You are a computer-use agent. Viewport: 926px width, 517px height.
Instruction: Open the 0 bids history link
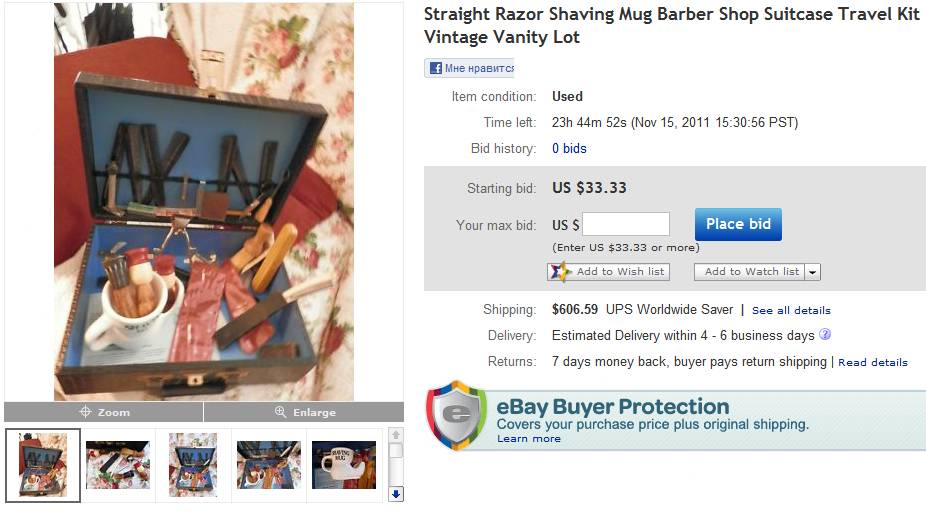[569, 148]
